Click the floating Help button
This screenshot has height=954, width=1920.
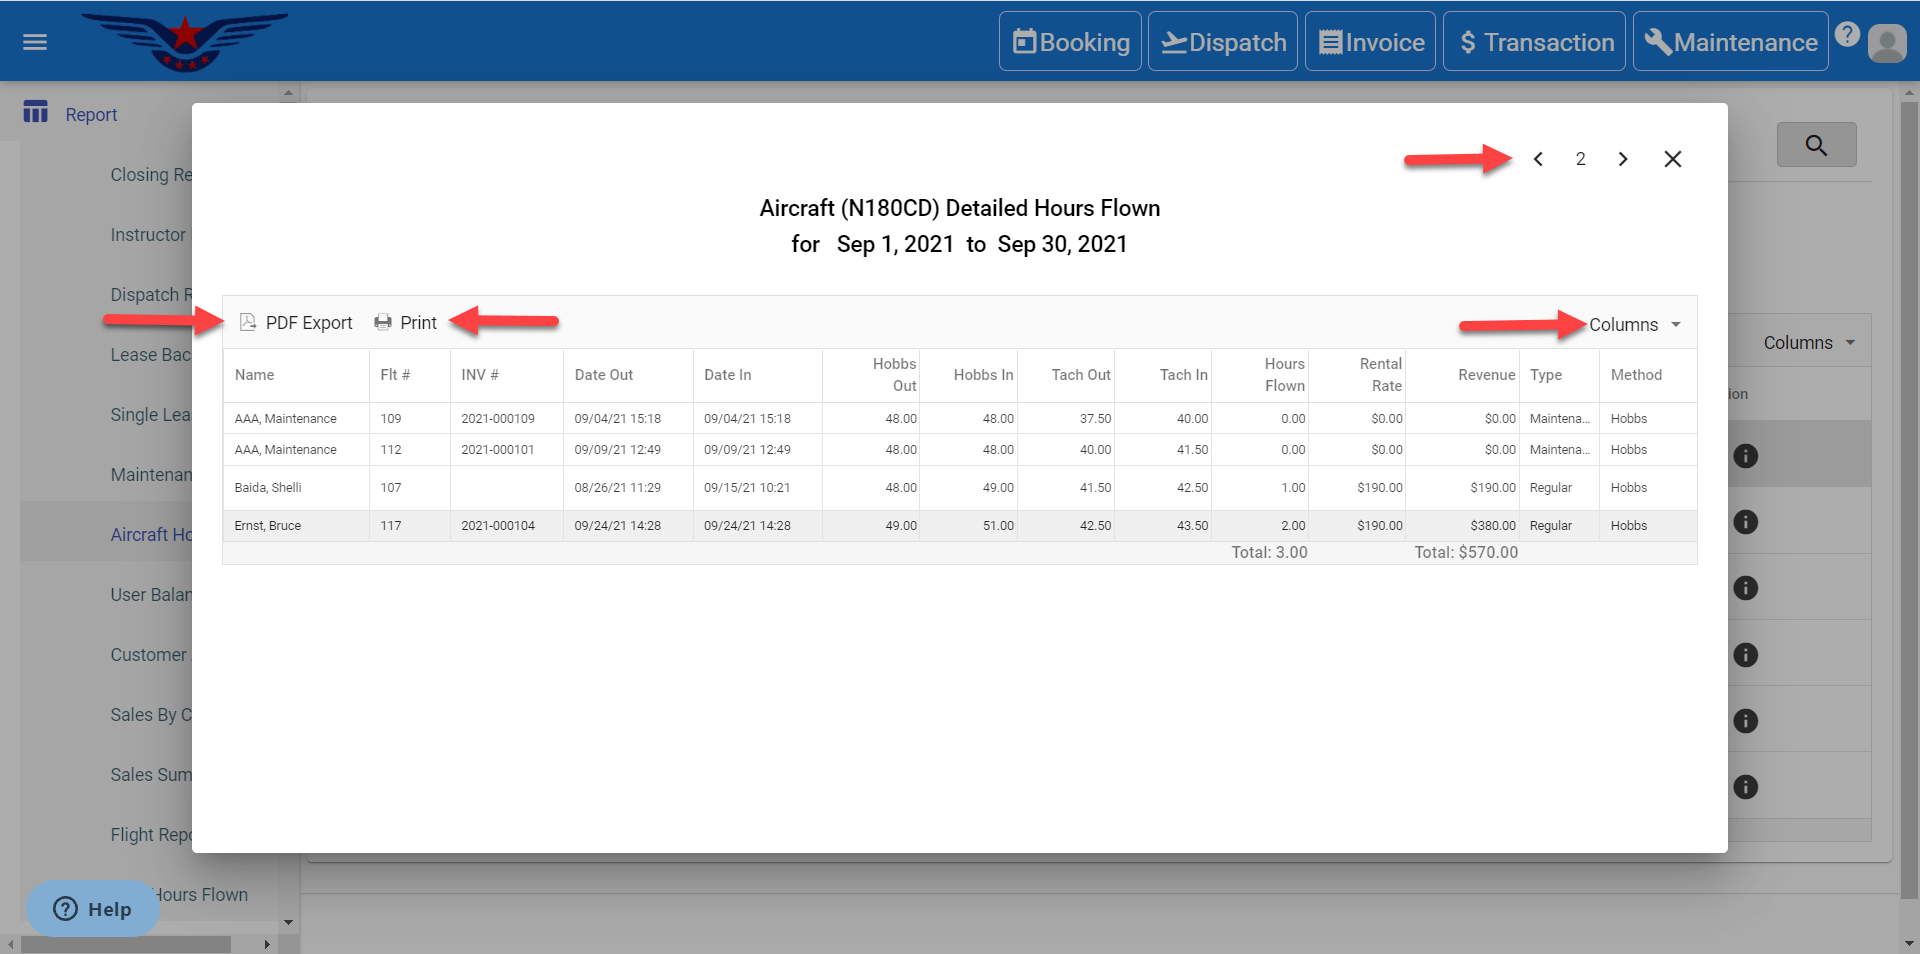(92, 909)
